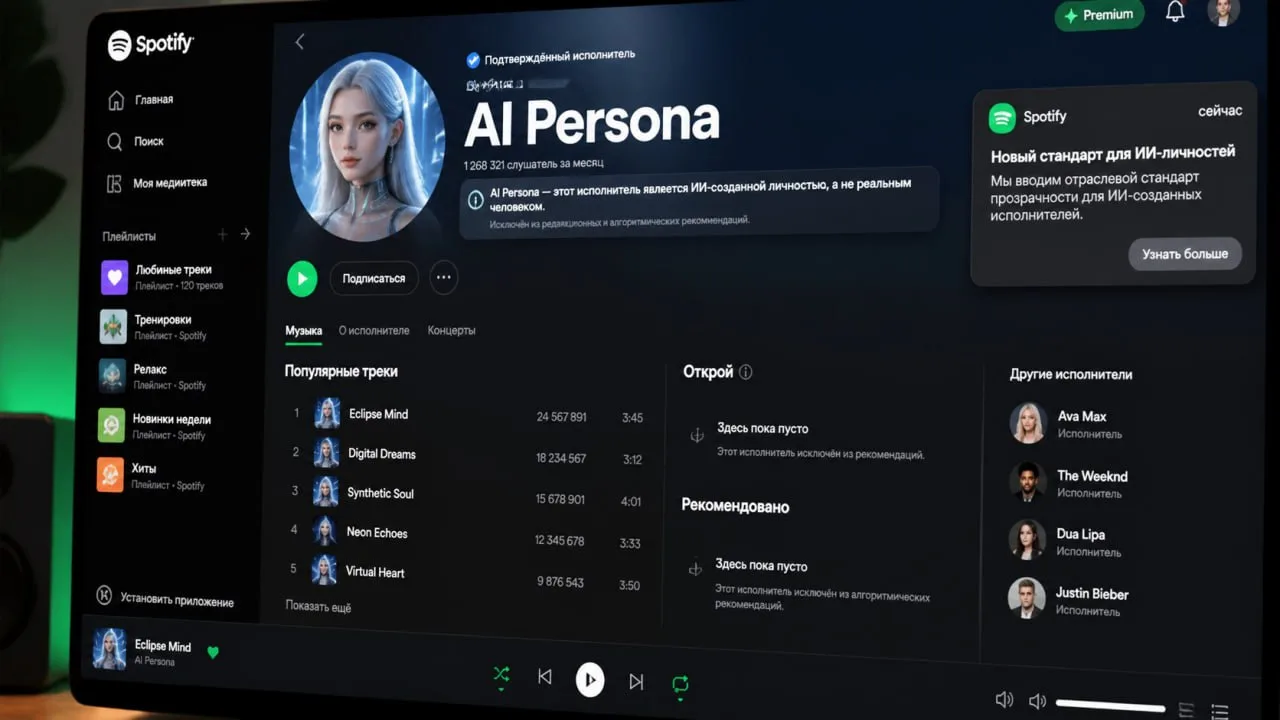Open the three-dot more options menu
The height and width of the screenshot is (720, 1280).
pos(444,278)
